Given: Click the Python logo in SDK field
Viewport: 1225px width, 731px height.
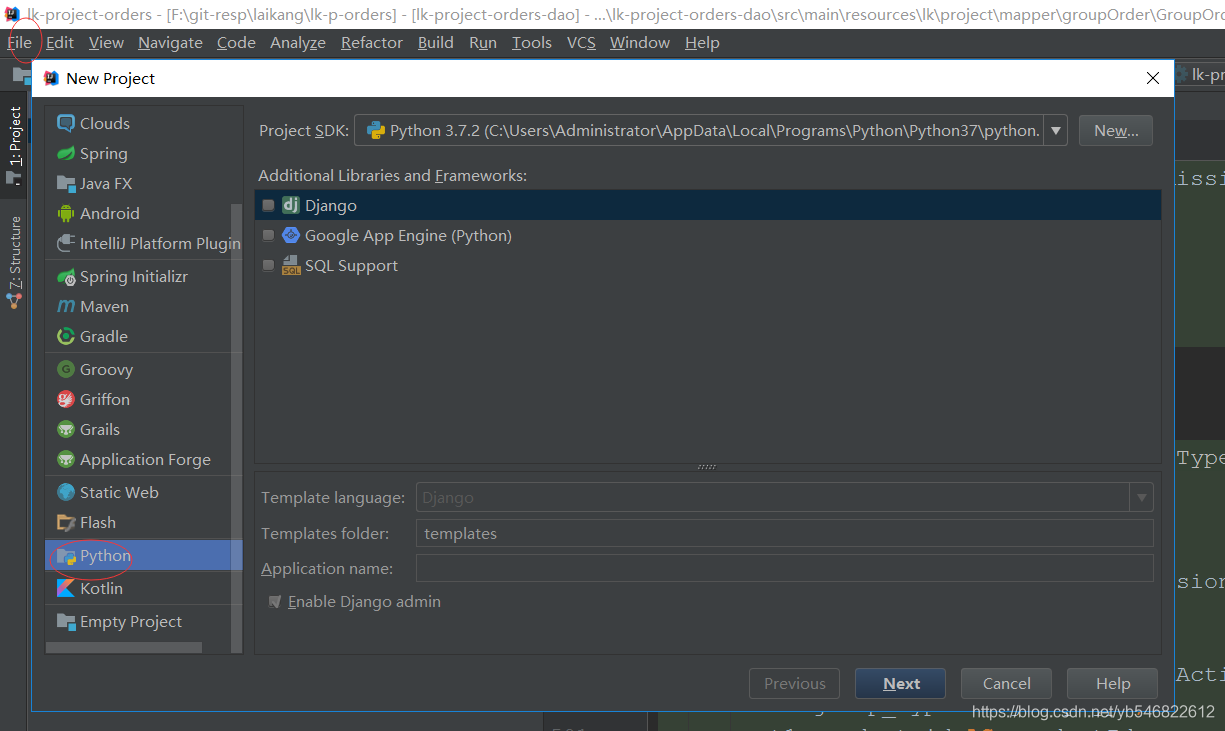Looking at the screenshot, I should [x=376, y=130].
